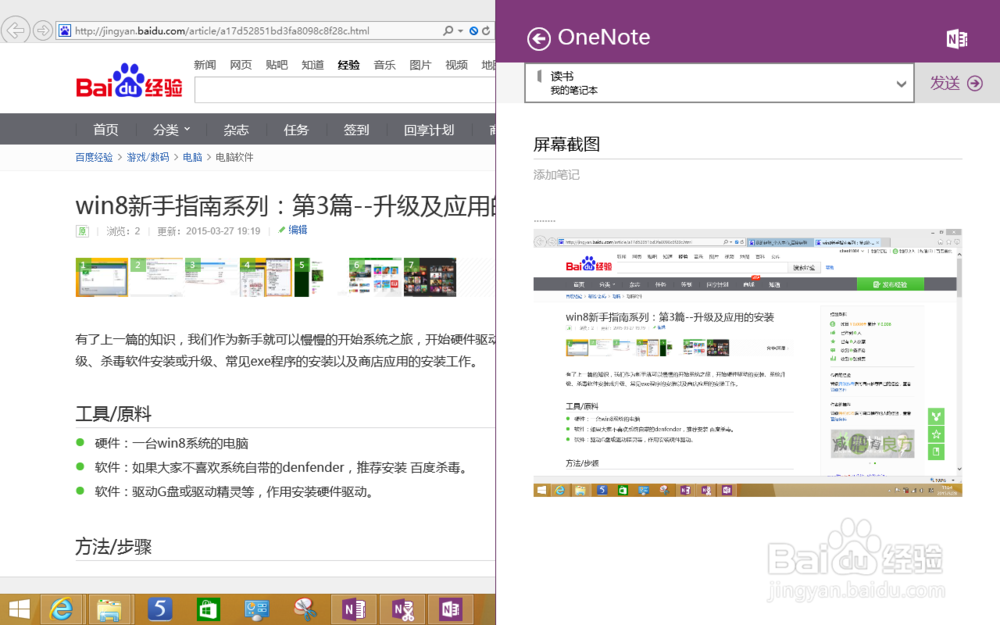Click the 方法/步骤 section heading
This screenshot has width=1000, height=625.
[113, 547]
